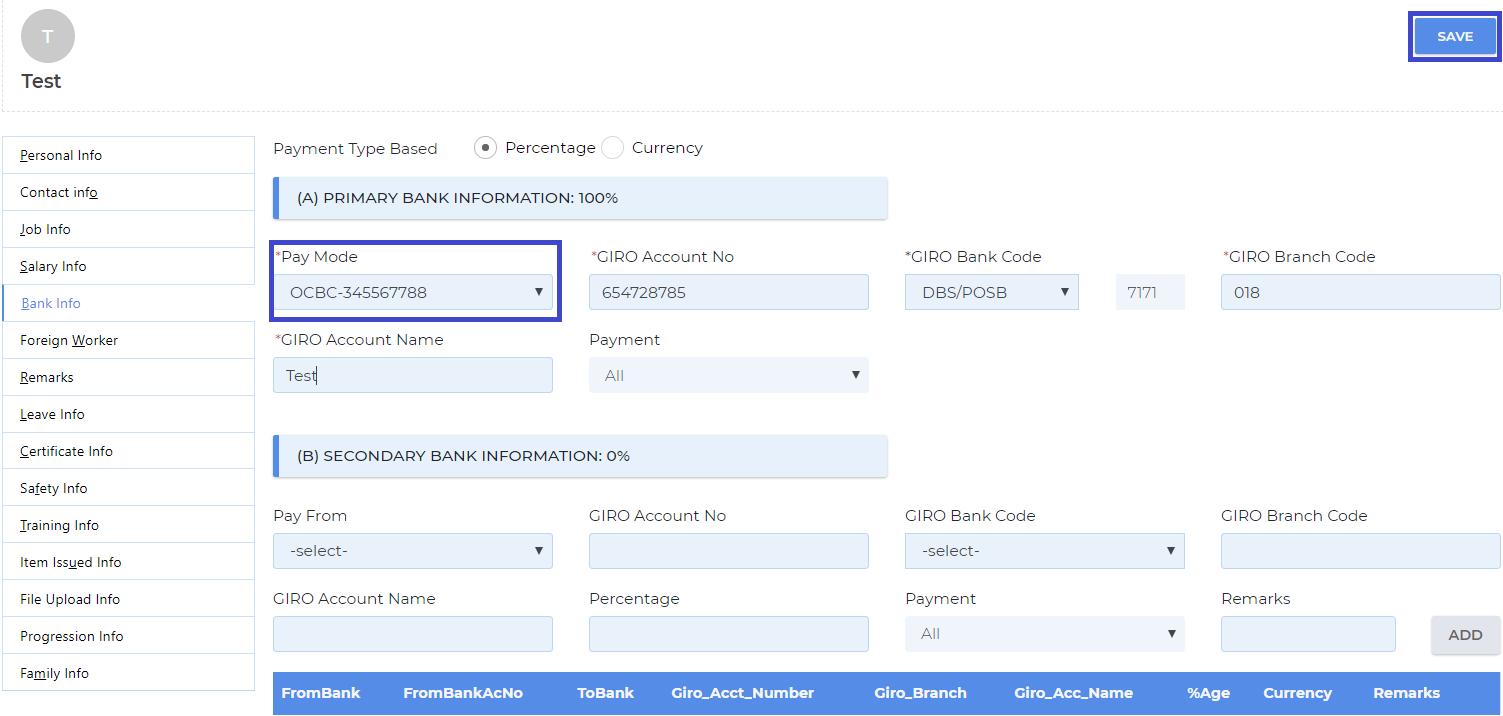Open the Safety Info tab
This screenshot has height=716, width=1503.
tap(128, 488)
